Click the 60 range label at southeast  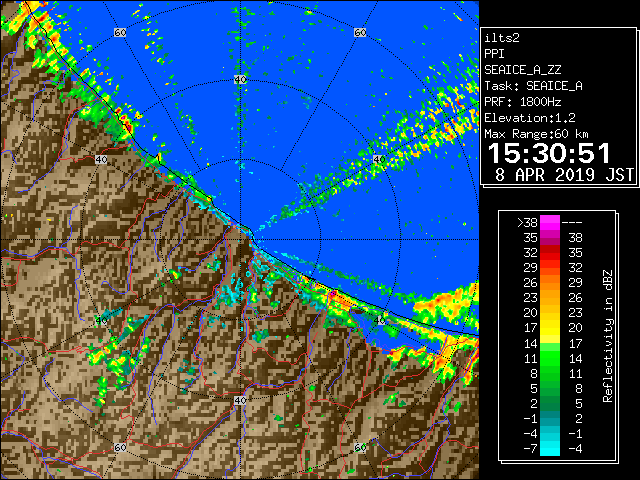360,447
